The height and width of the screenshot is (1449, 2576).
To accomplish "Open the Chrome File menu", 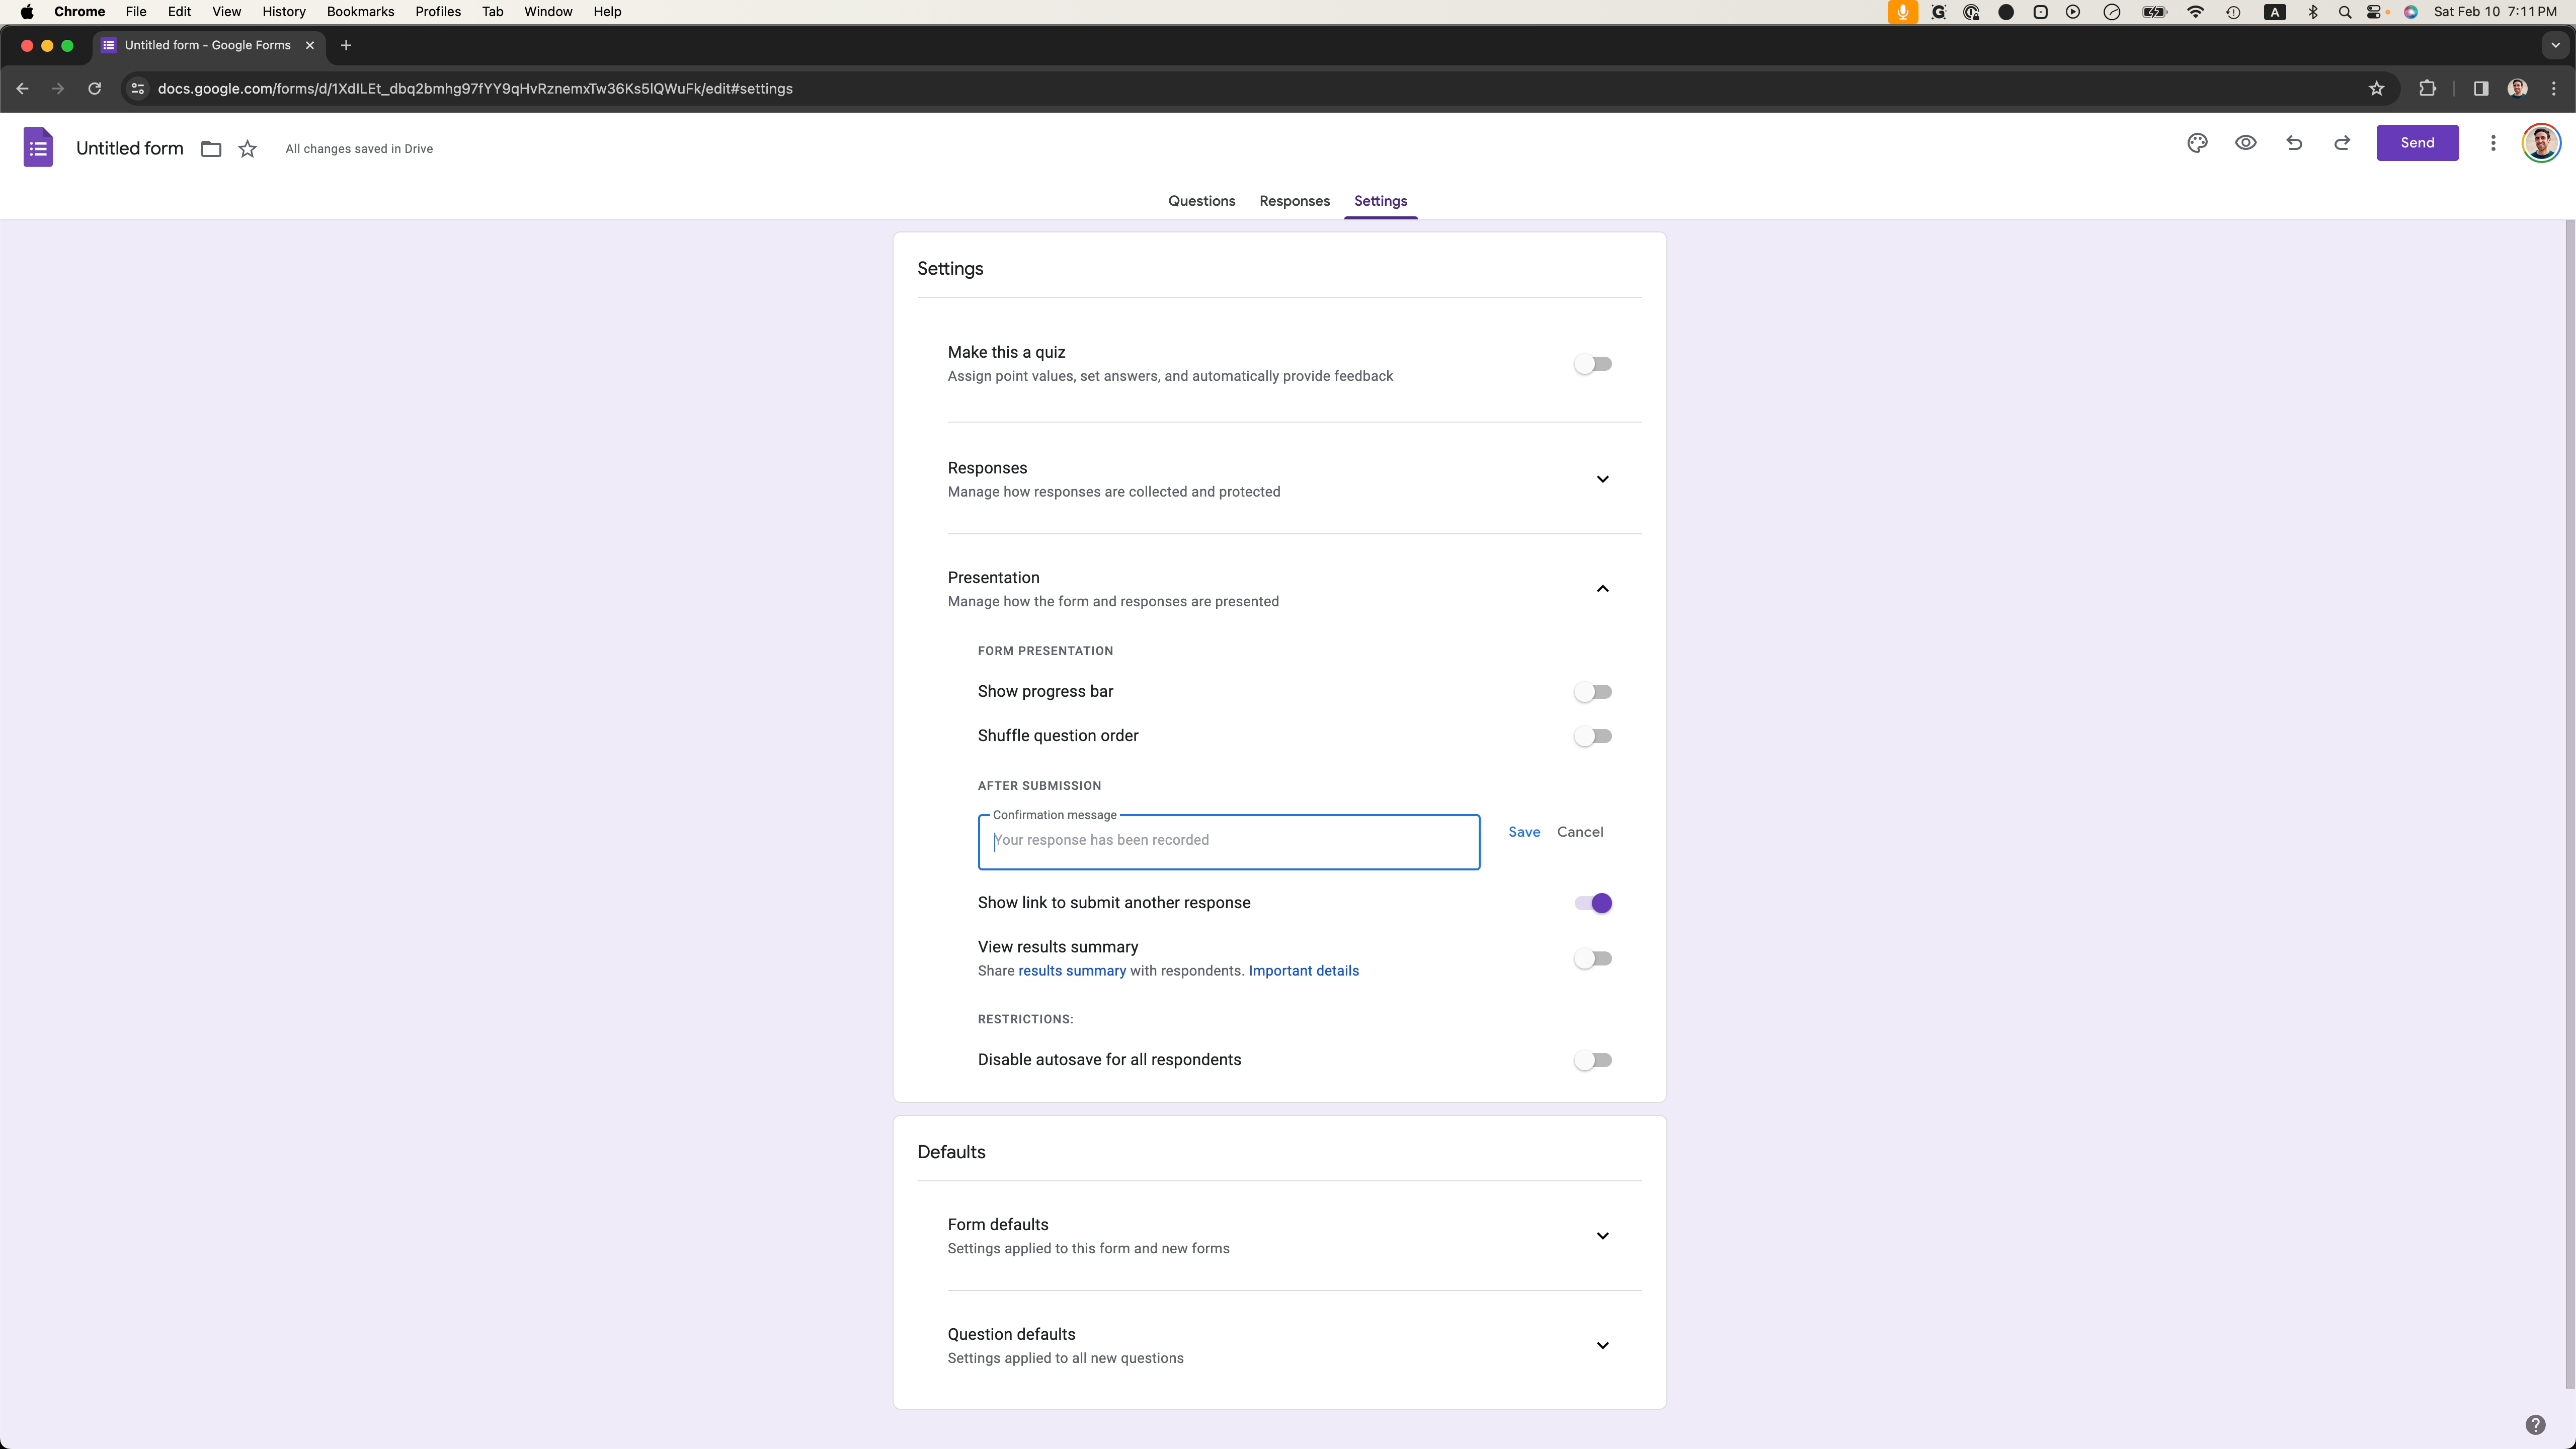I will pos(136,12).
